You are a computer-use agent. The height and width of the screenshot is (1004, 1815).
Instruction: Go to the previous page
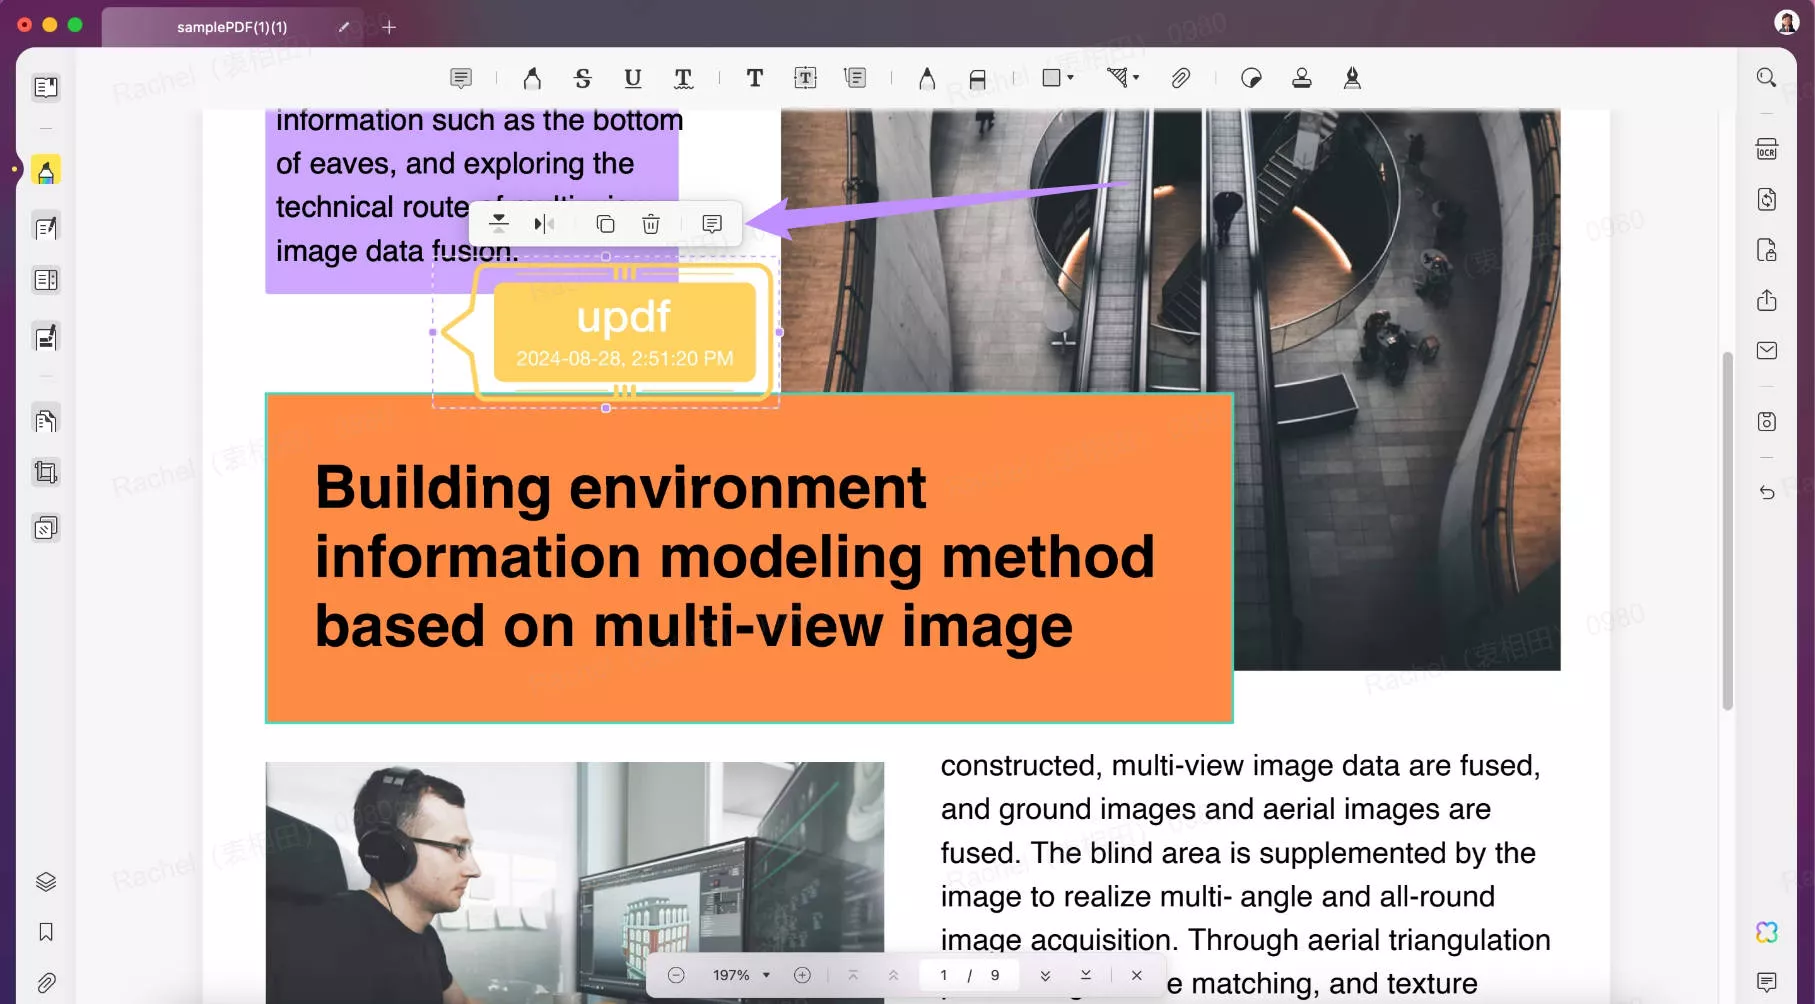[894, 975]
